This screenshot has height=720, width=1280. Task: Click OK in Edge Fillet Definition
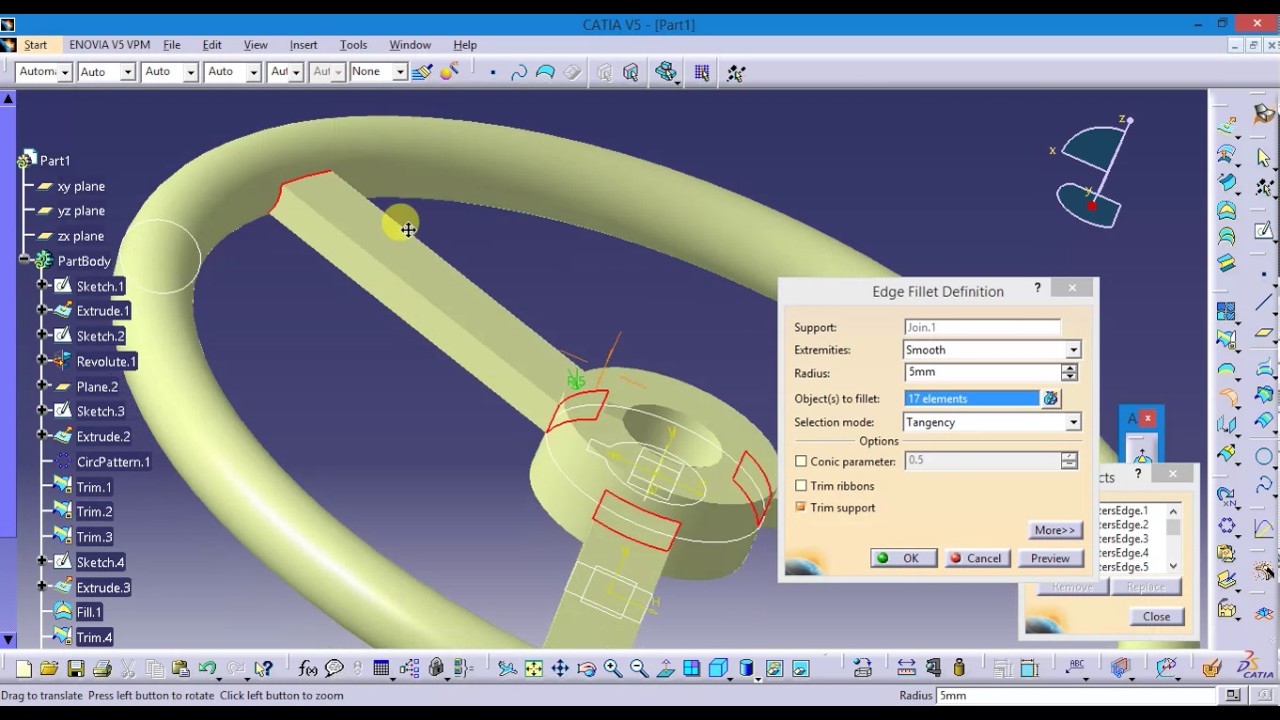click(903, 558)
